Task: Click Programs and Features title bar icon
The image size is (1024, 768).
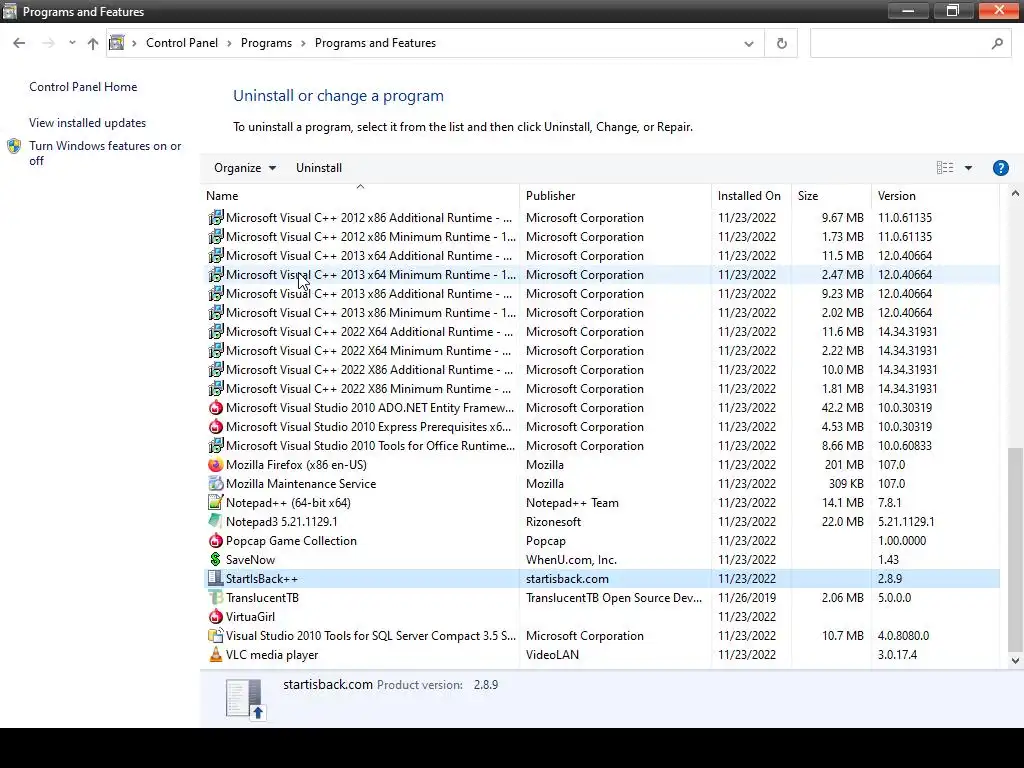Action: [10, 11]
